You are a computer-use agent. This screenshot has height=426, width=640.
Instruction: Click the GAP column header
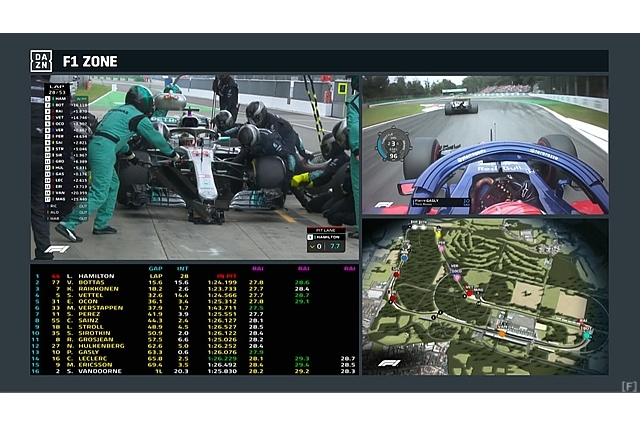[x=156, y=268]
